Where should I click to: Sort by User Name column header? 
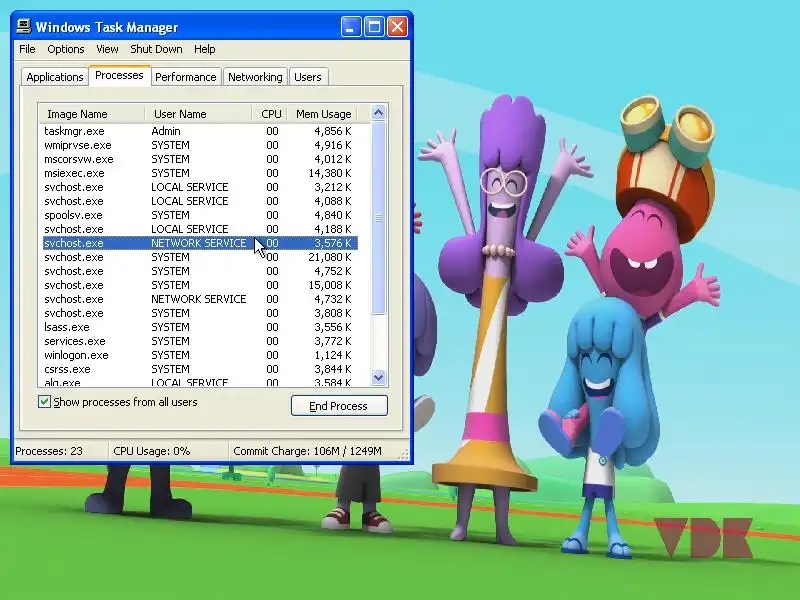[198, 114]
